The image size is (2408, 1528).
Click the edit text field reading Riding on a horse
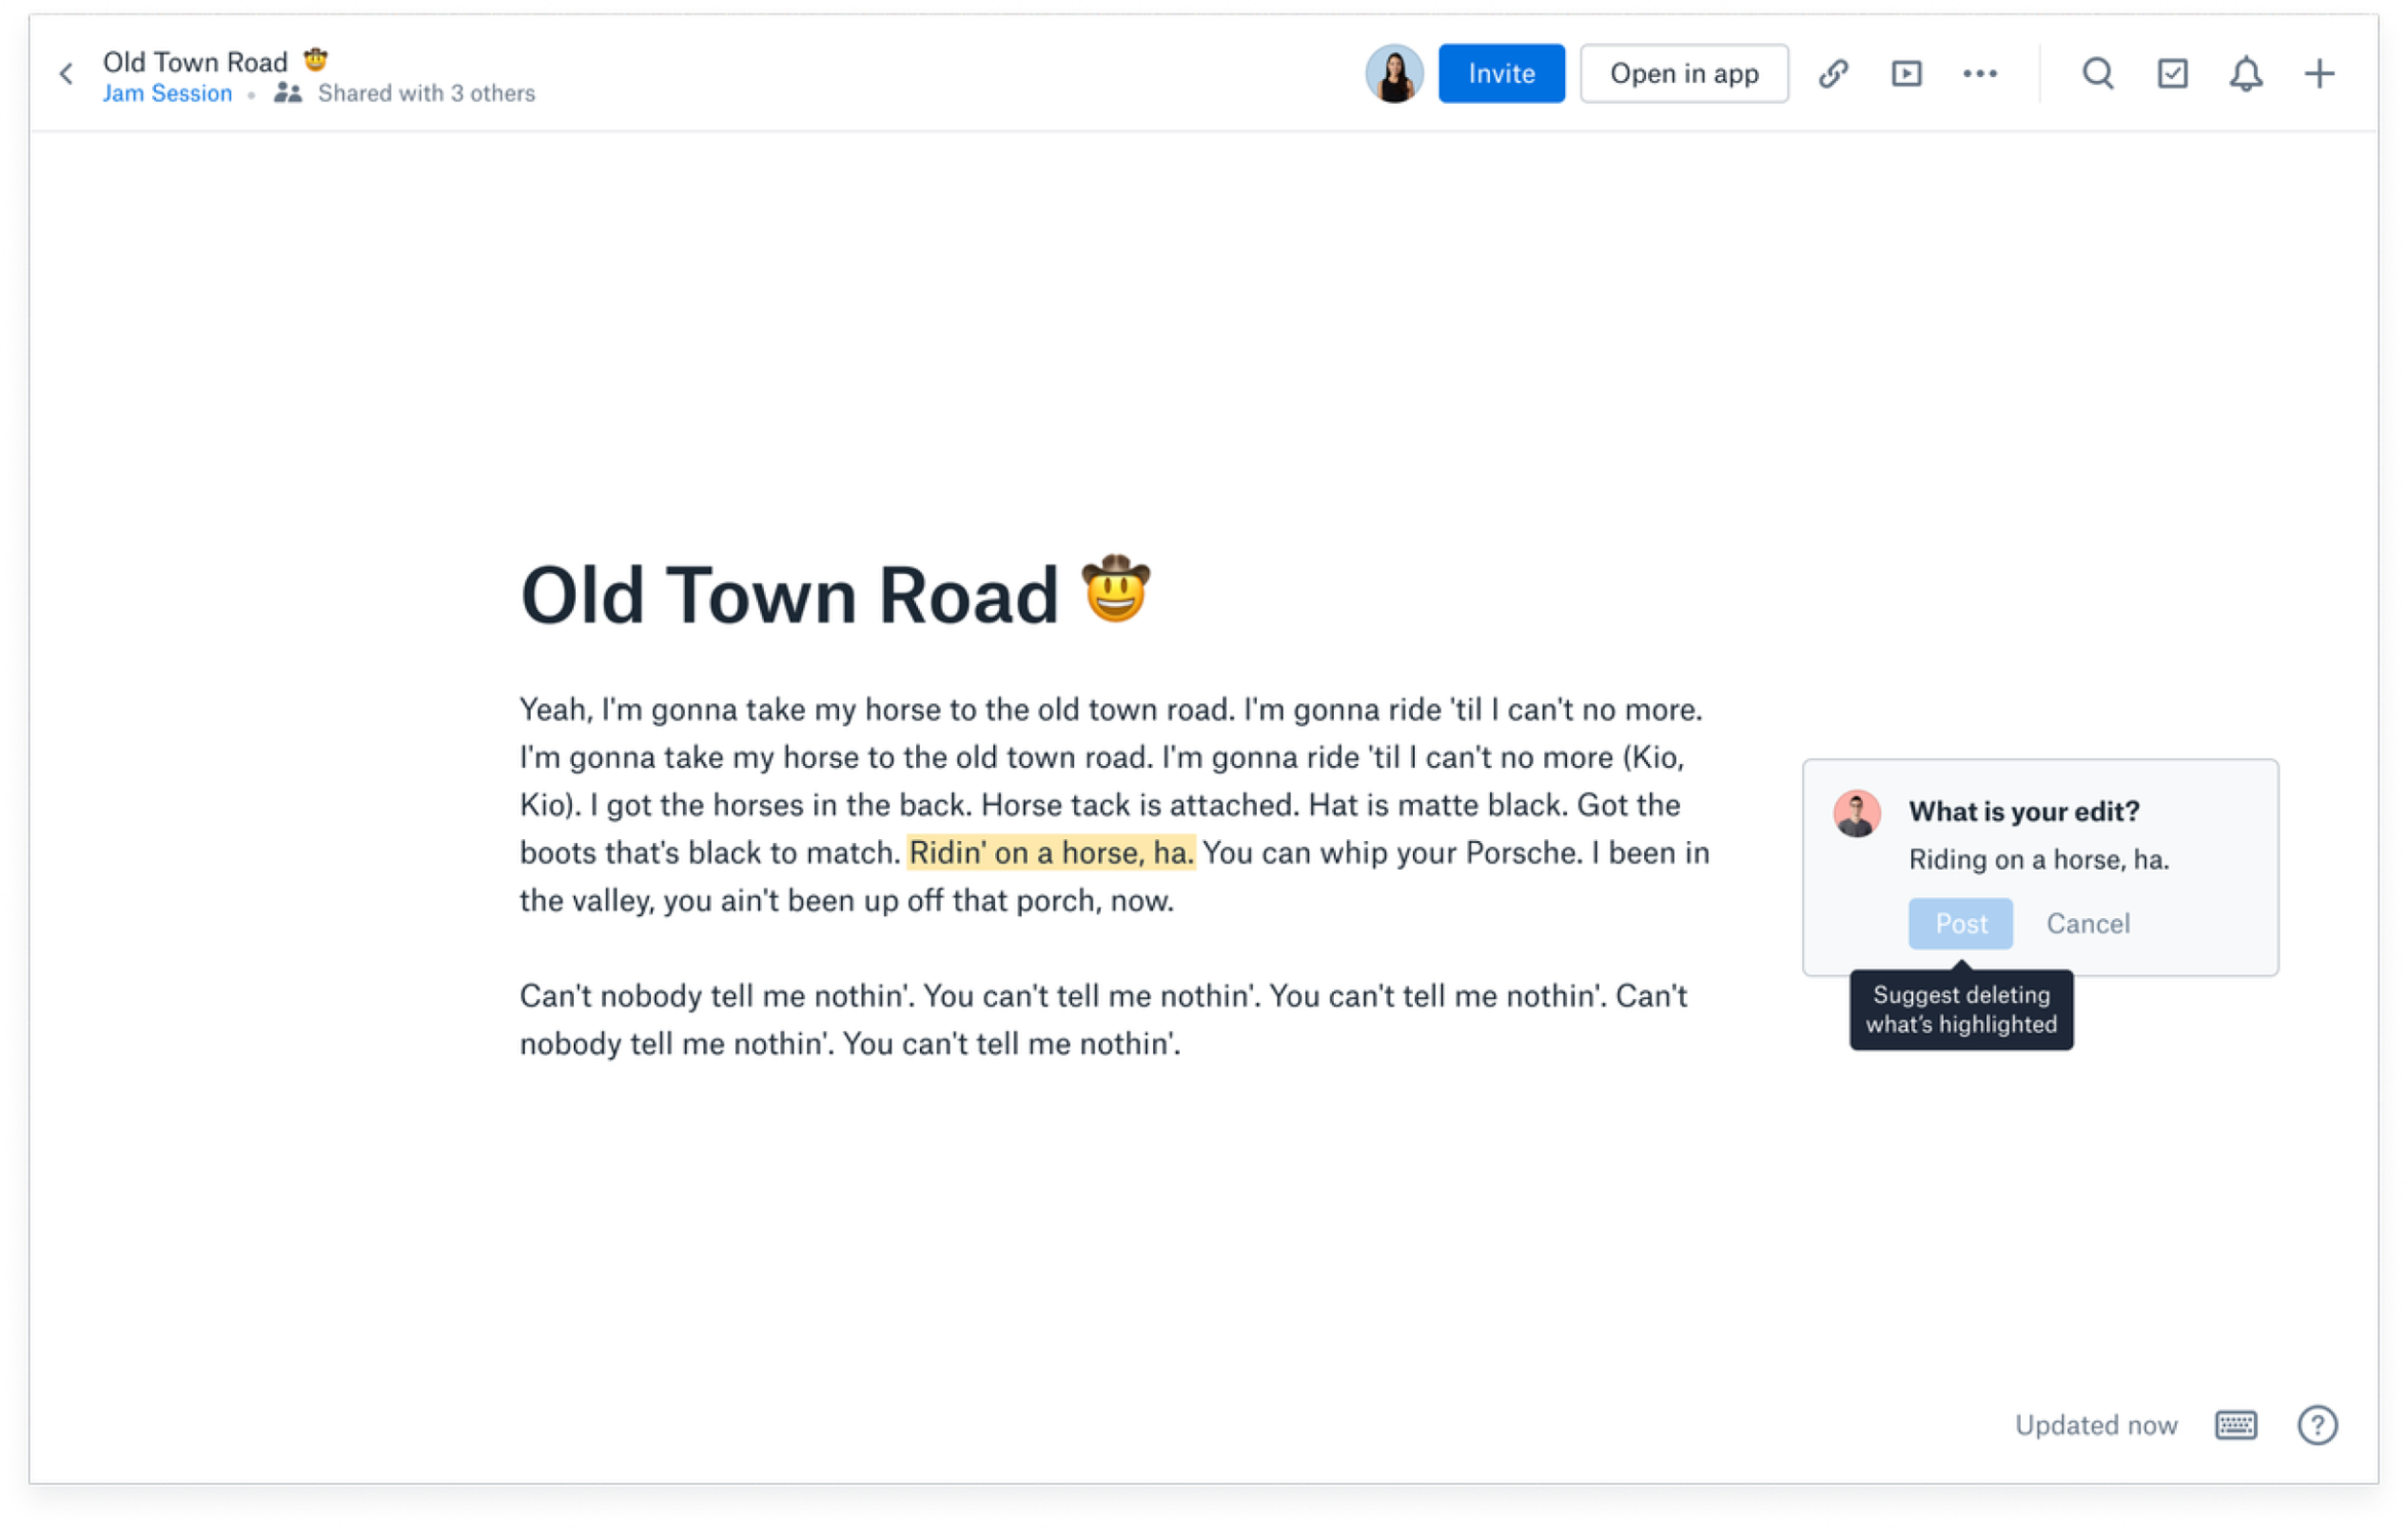click(x=2039, y=860)
